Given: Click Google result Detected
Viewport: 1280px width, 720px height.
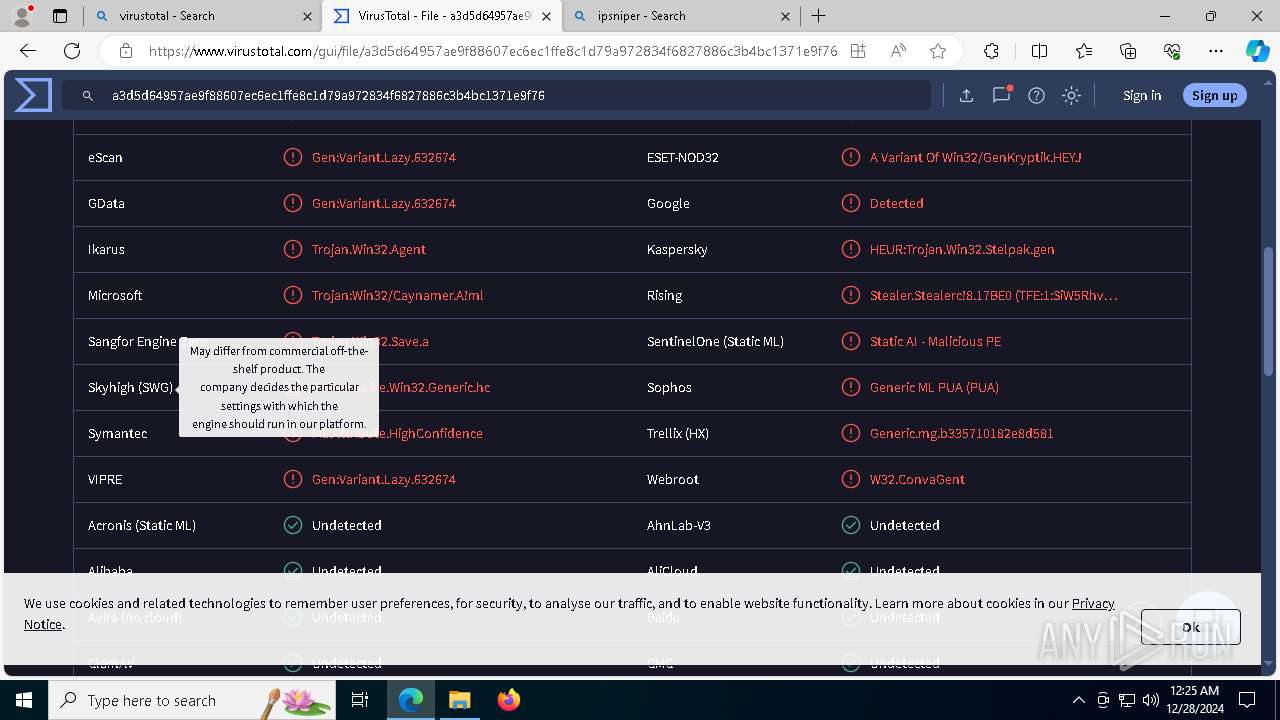Looking at the screenshot, I should (x=897, y=203).
